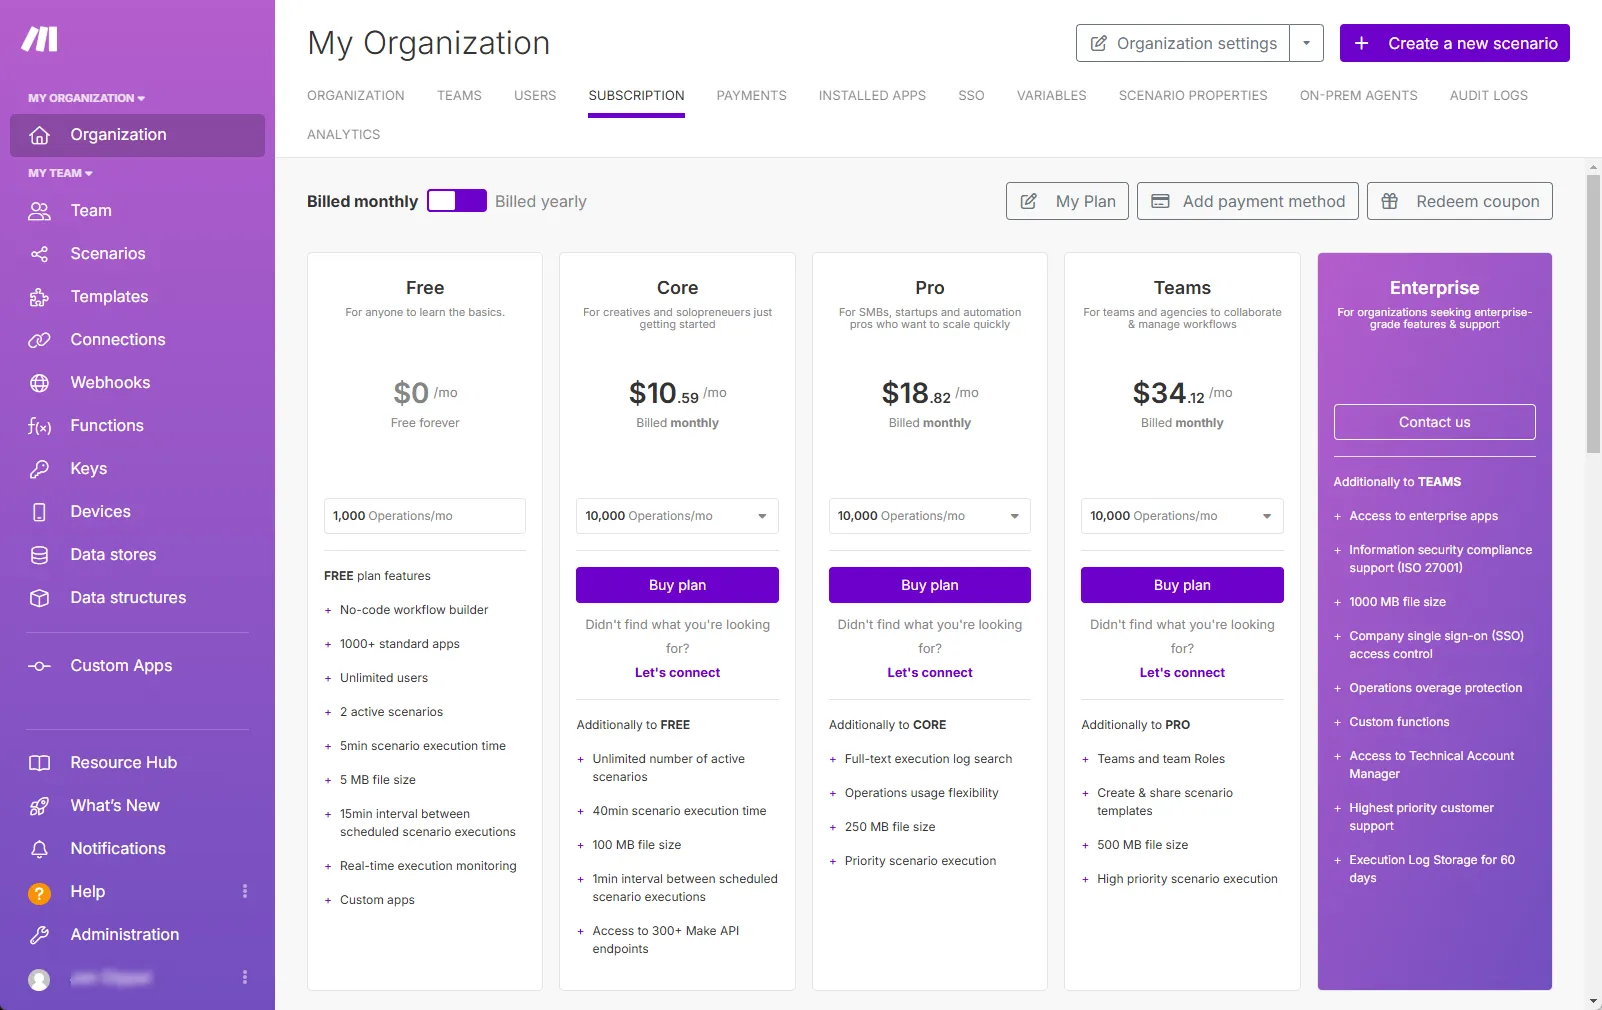Open the AUDIT LOGS tab
This screenshot has width=1602, height=1010.
pos(1489,96)
